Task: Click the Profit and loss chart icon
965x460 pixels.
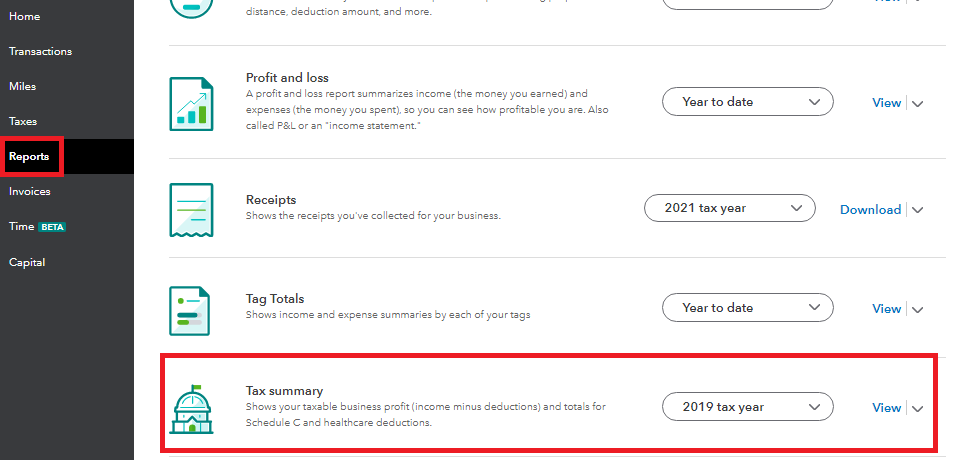Action: click(x=190, y=103)
